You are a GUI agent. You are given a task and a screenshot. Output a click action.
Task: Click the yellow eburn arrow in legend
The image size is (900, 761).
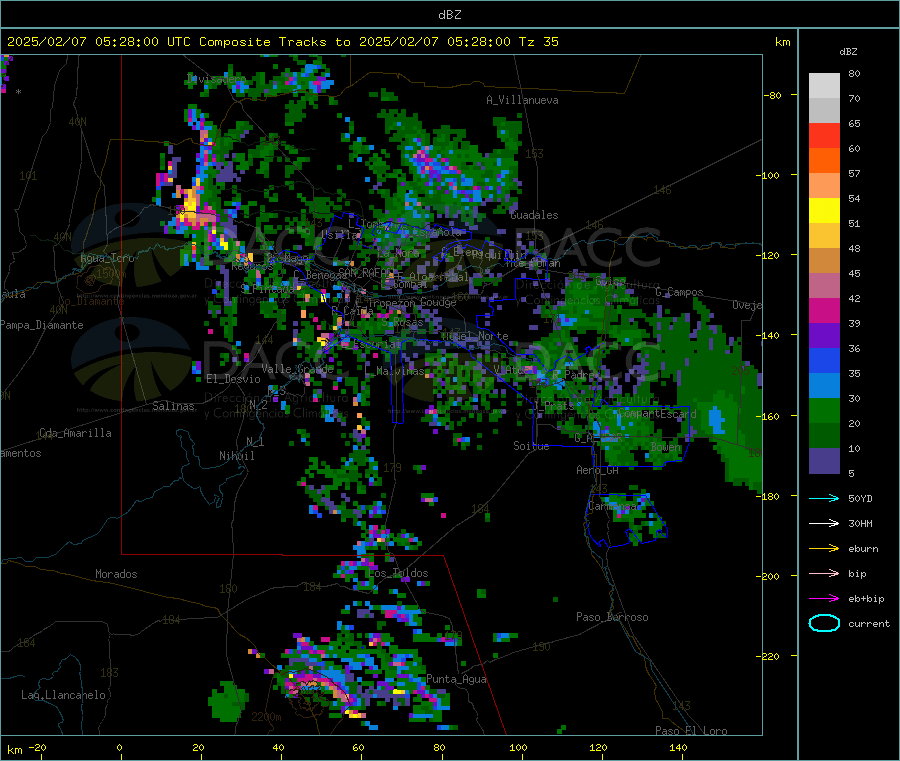[824, 549]
